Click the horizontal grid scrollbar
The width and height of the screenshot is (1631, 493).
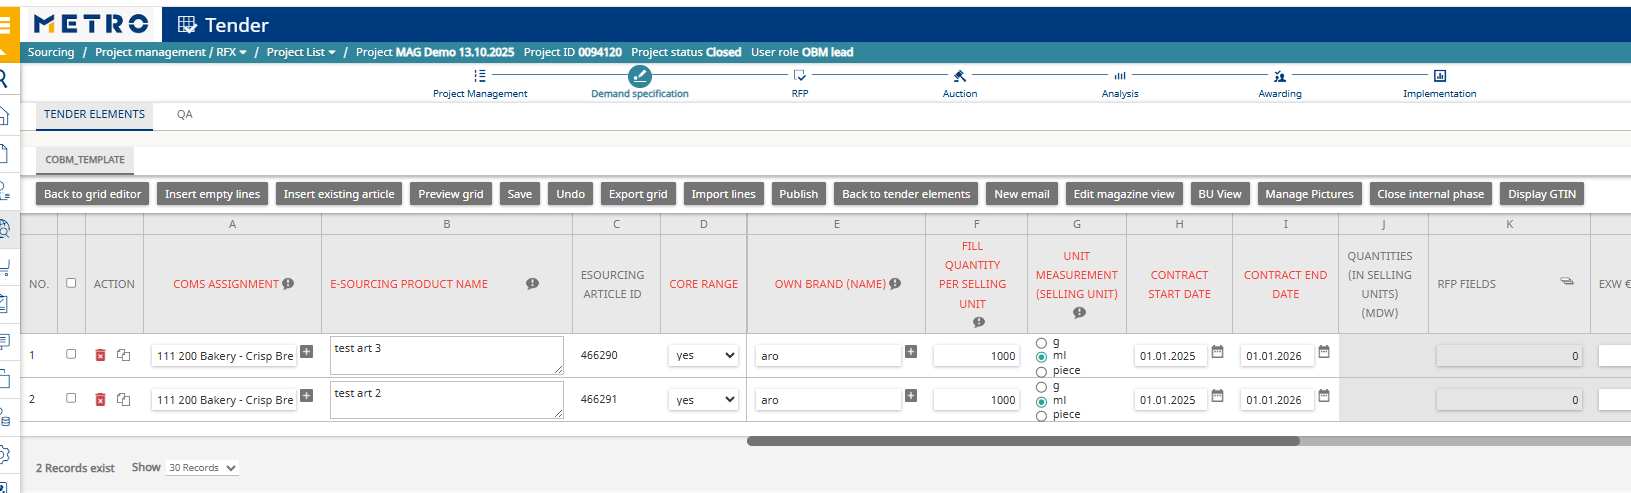[1023, 441]
